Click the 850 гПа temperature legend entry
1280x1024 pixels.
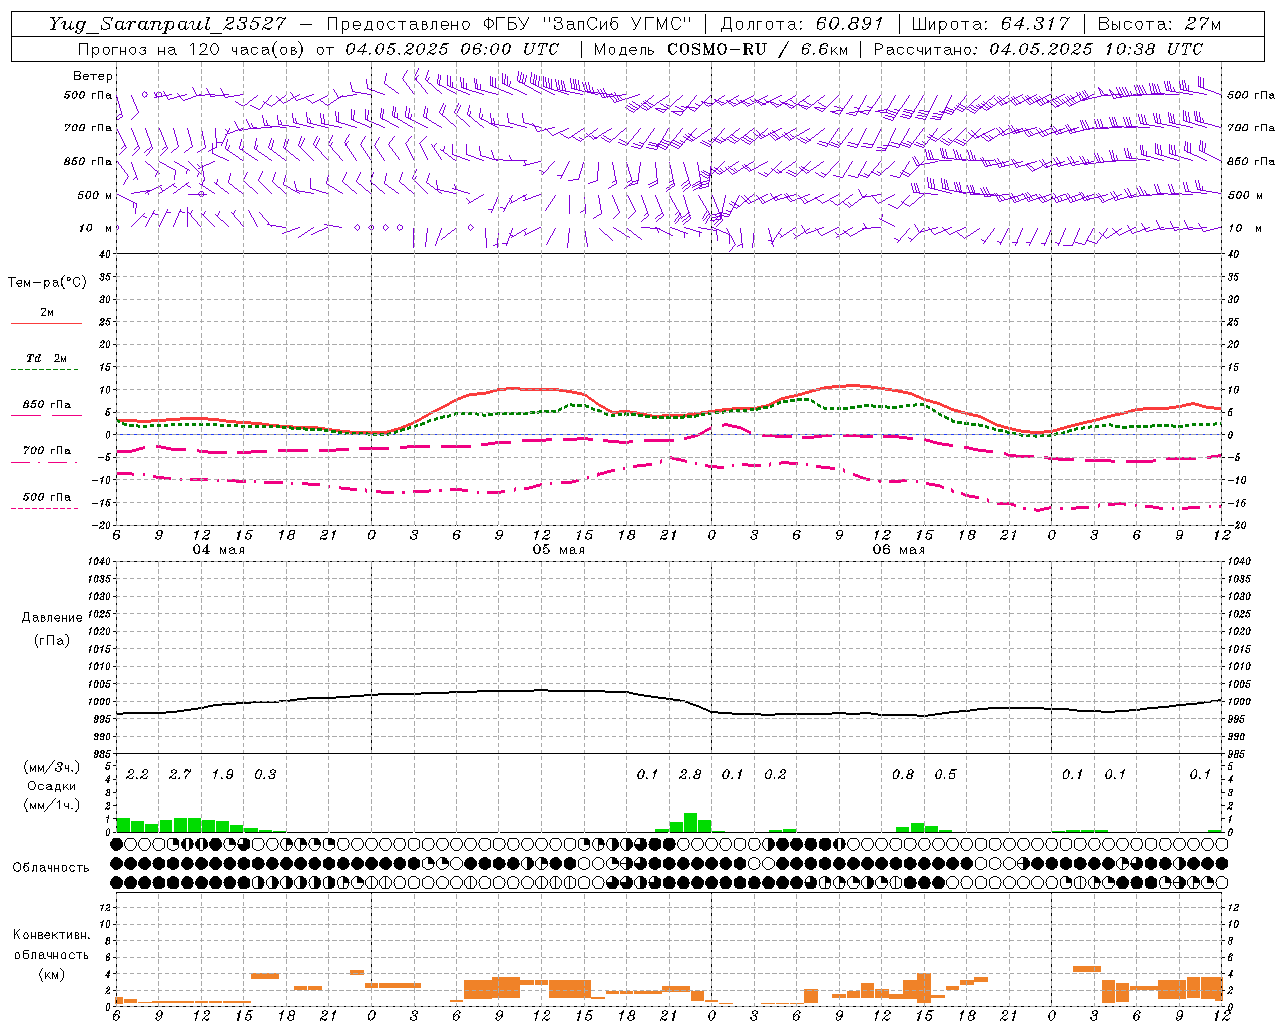47,405
